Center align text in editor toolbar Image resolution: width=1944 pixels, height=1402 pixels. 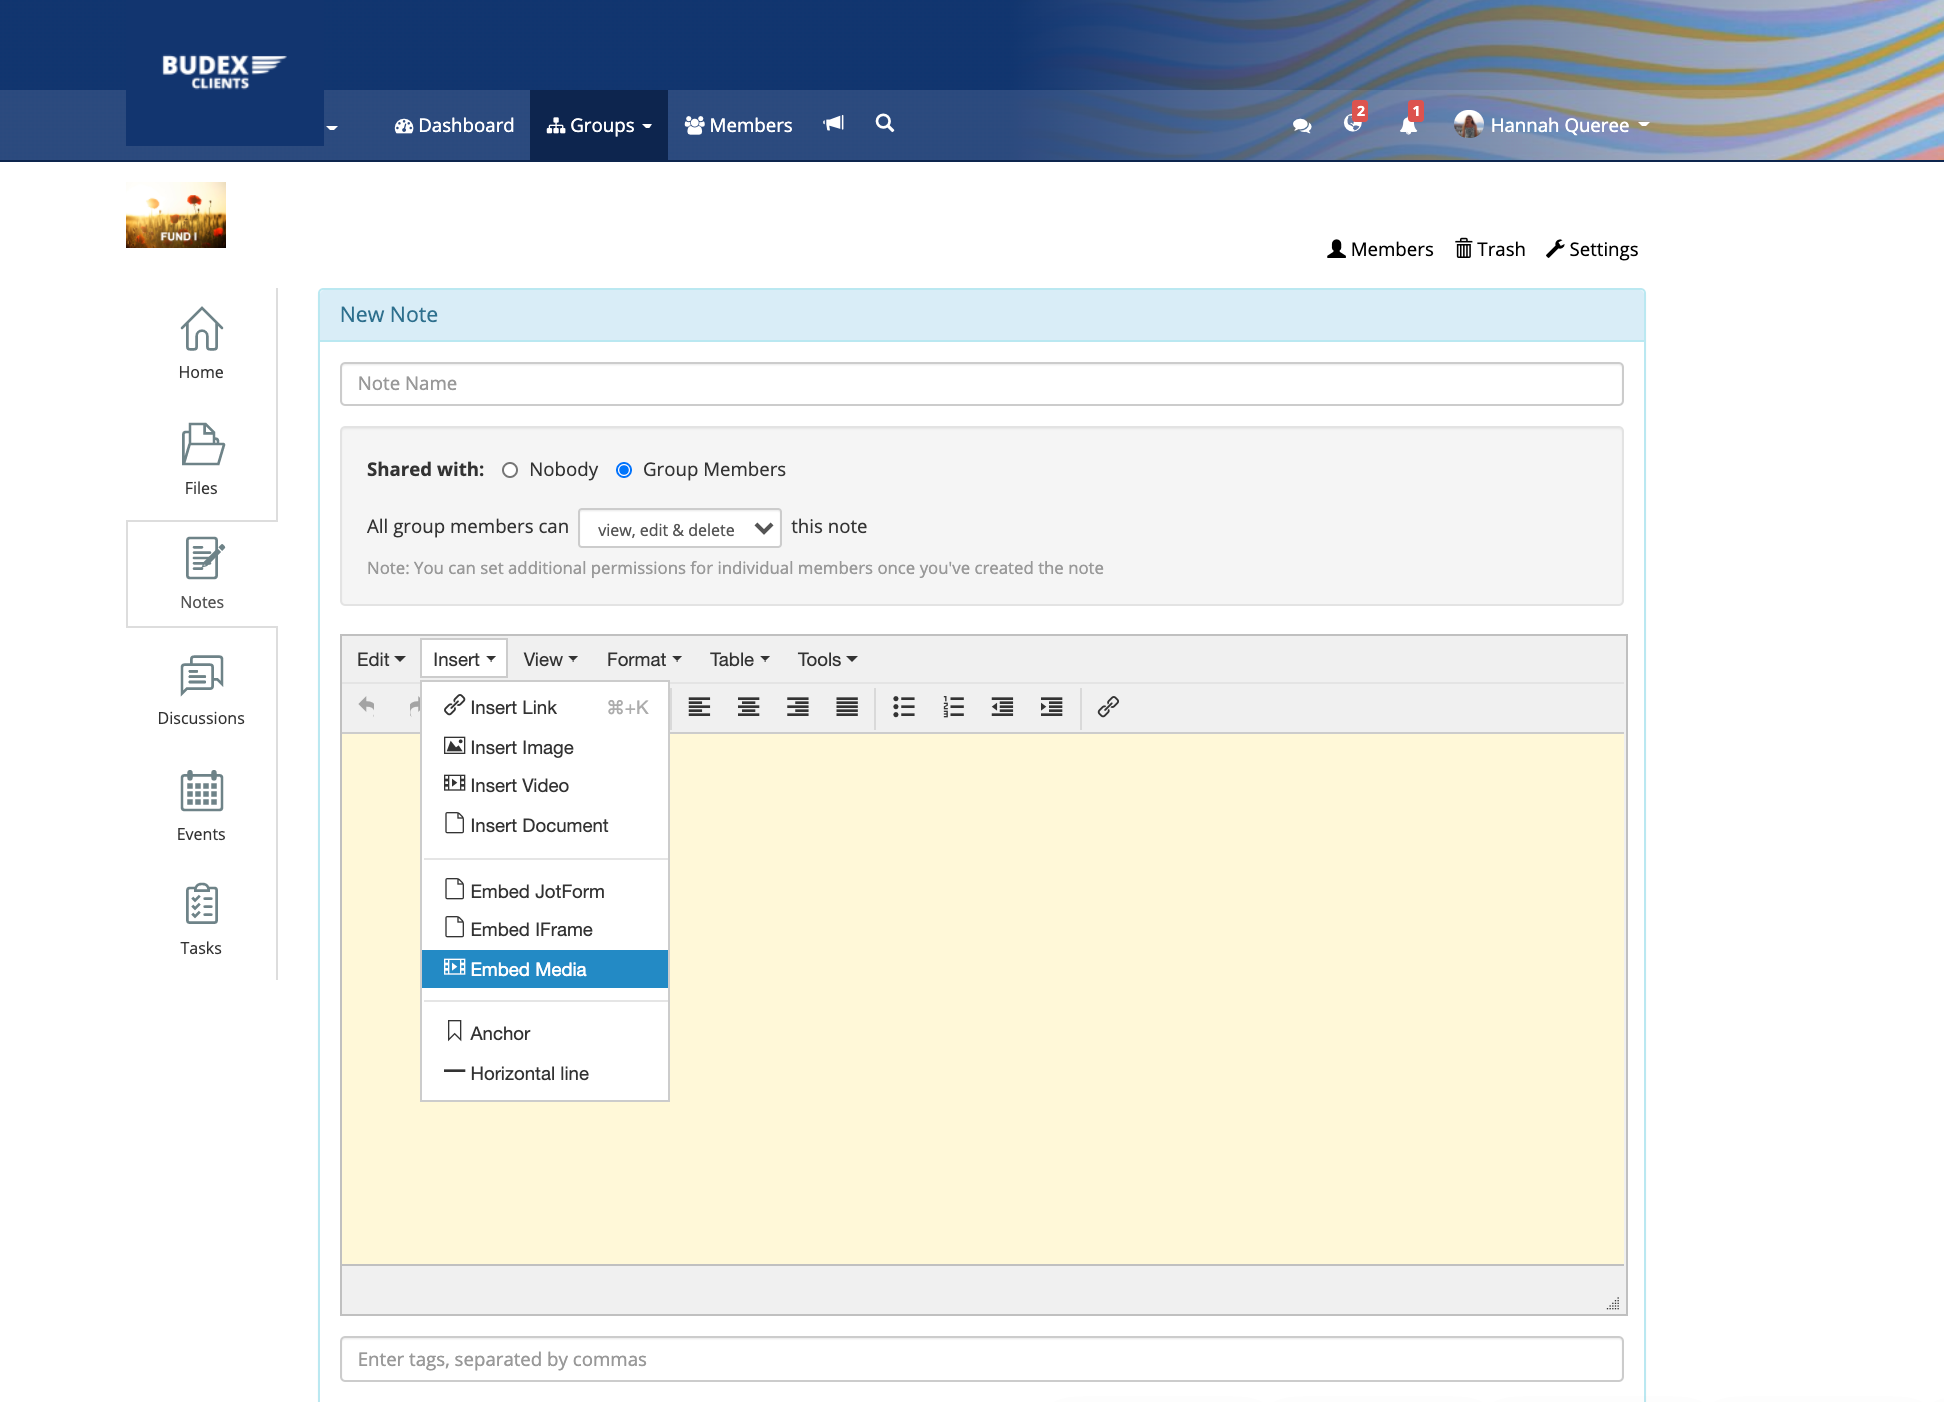pyautogui.click(x=748, y=707)
